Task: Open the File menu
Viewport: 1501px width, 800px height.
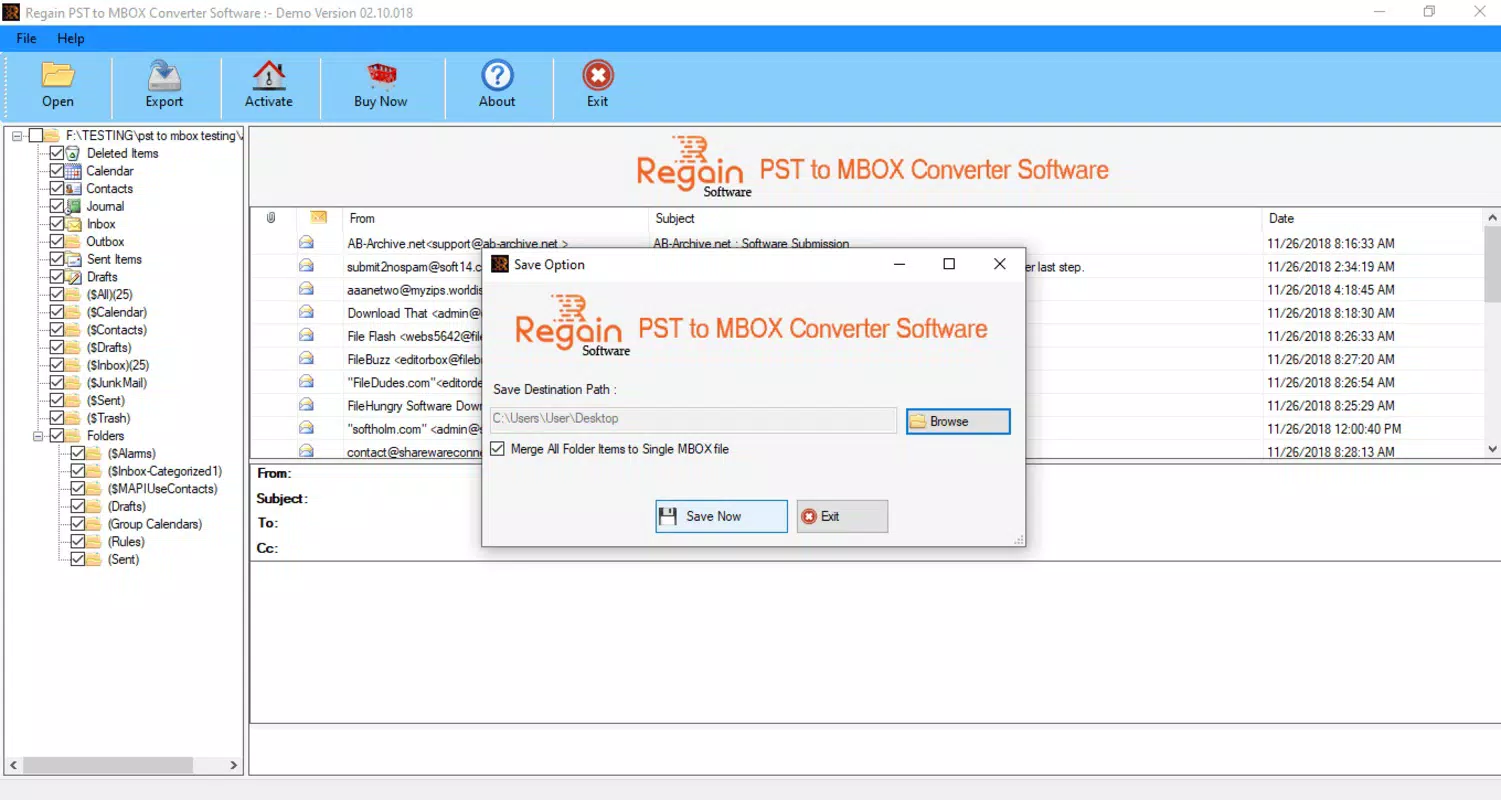Action: (x=26, y=38)
